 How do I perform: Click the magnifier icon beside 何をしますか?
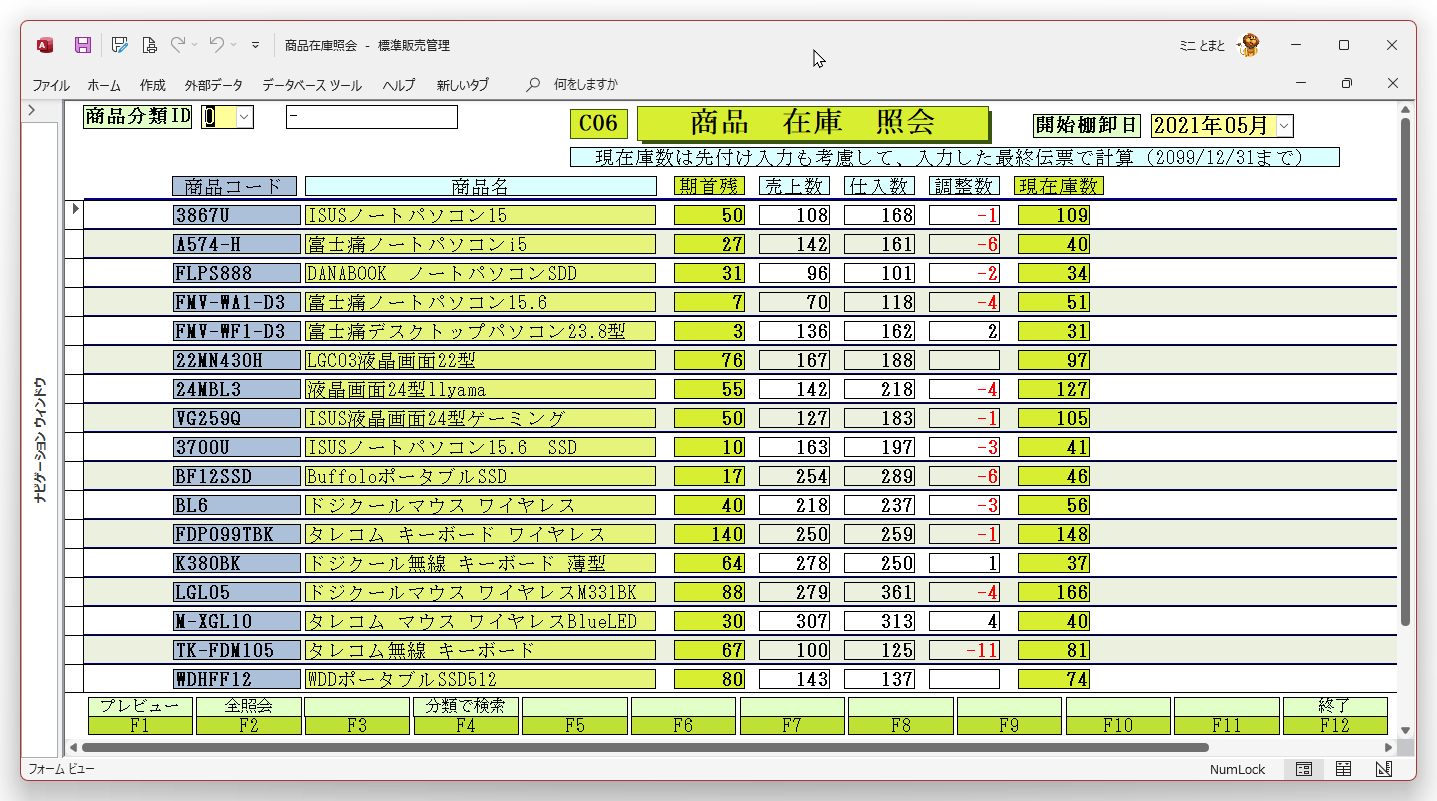pyautogui.click(x=534, y=85)
